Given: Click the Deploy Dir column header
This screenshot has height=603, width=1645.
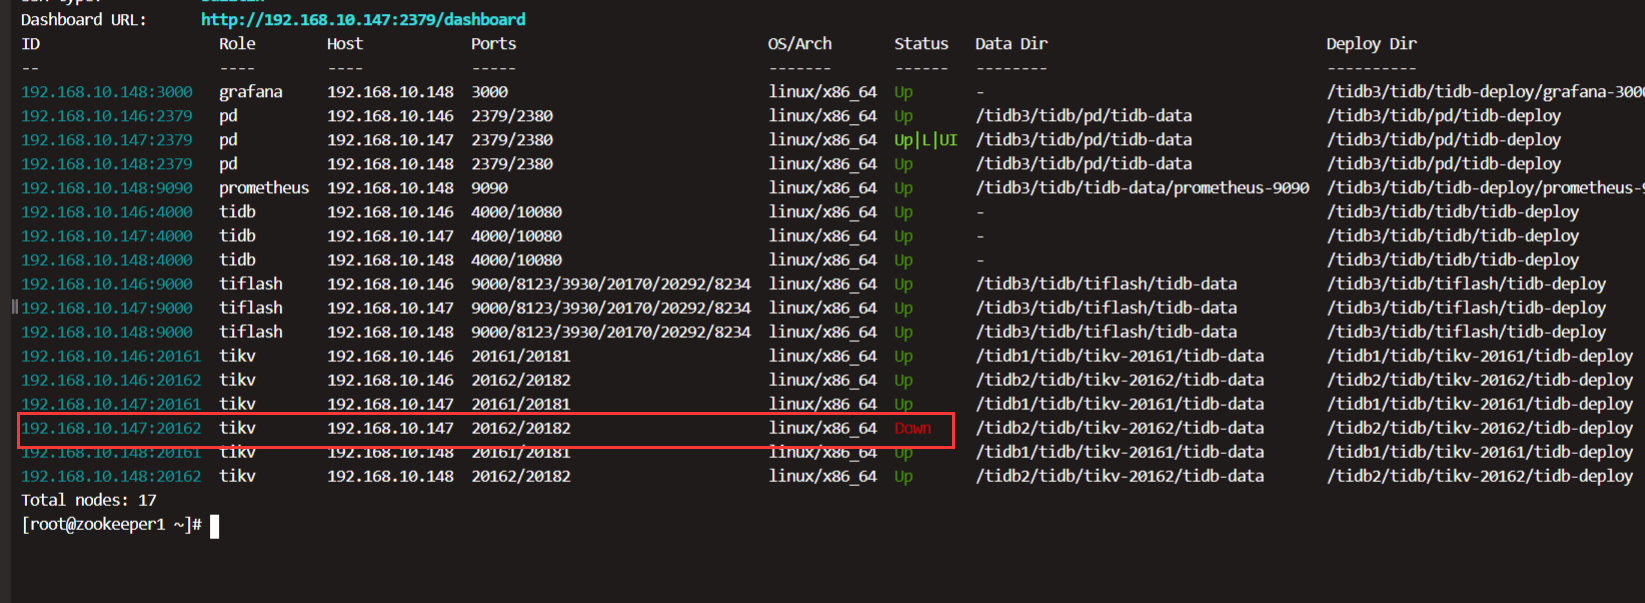Looking at the screenshot, I should point(1372,44).
